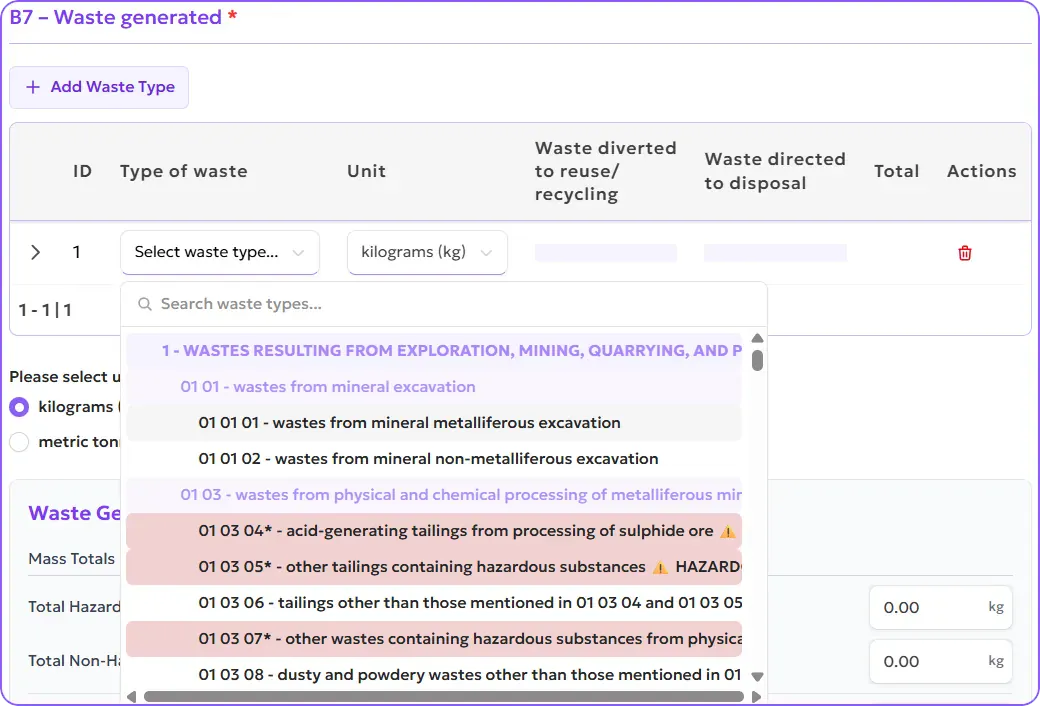The image size is (1040, 706).
Task: Click the horizontal scroll right arrow
Action: [756, 697]
